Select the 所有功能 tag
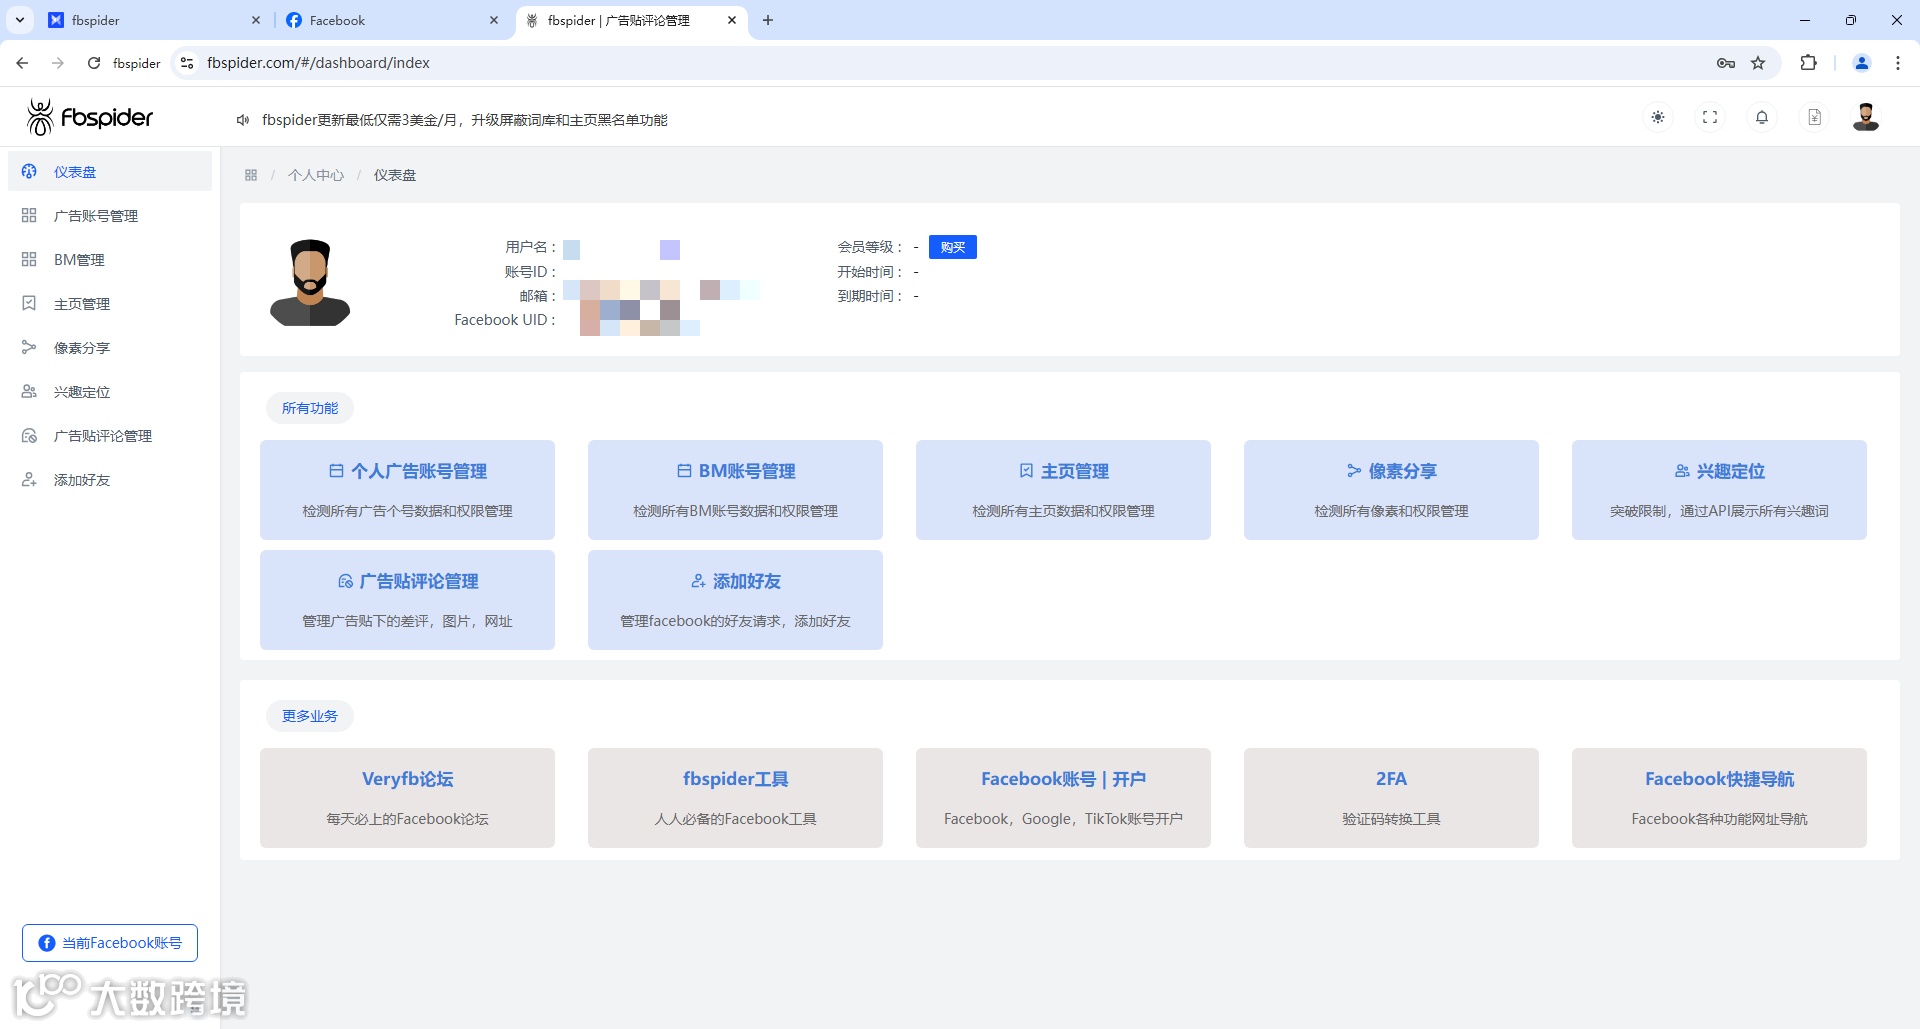1920x1029 pixels. 310,408
